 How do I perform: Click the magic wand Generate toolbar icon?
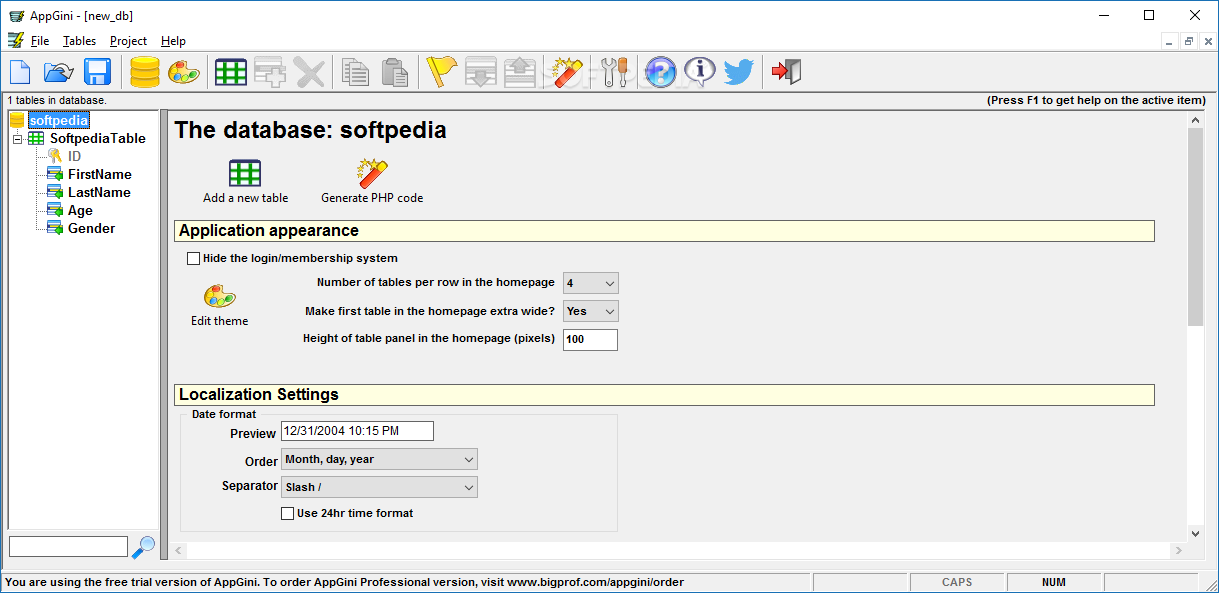click(567, 72)
